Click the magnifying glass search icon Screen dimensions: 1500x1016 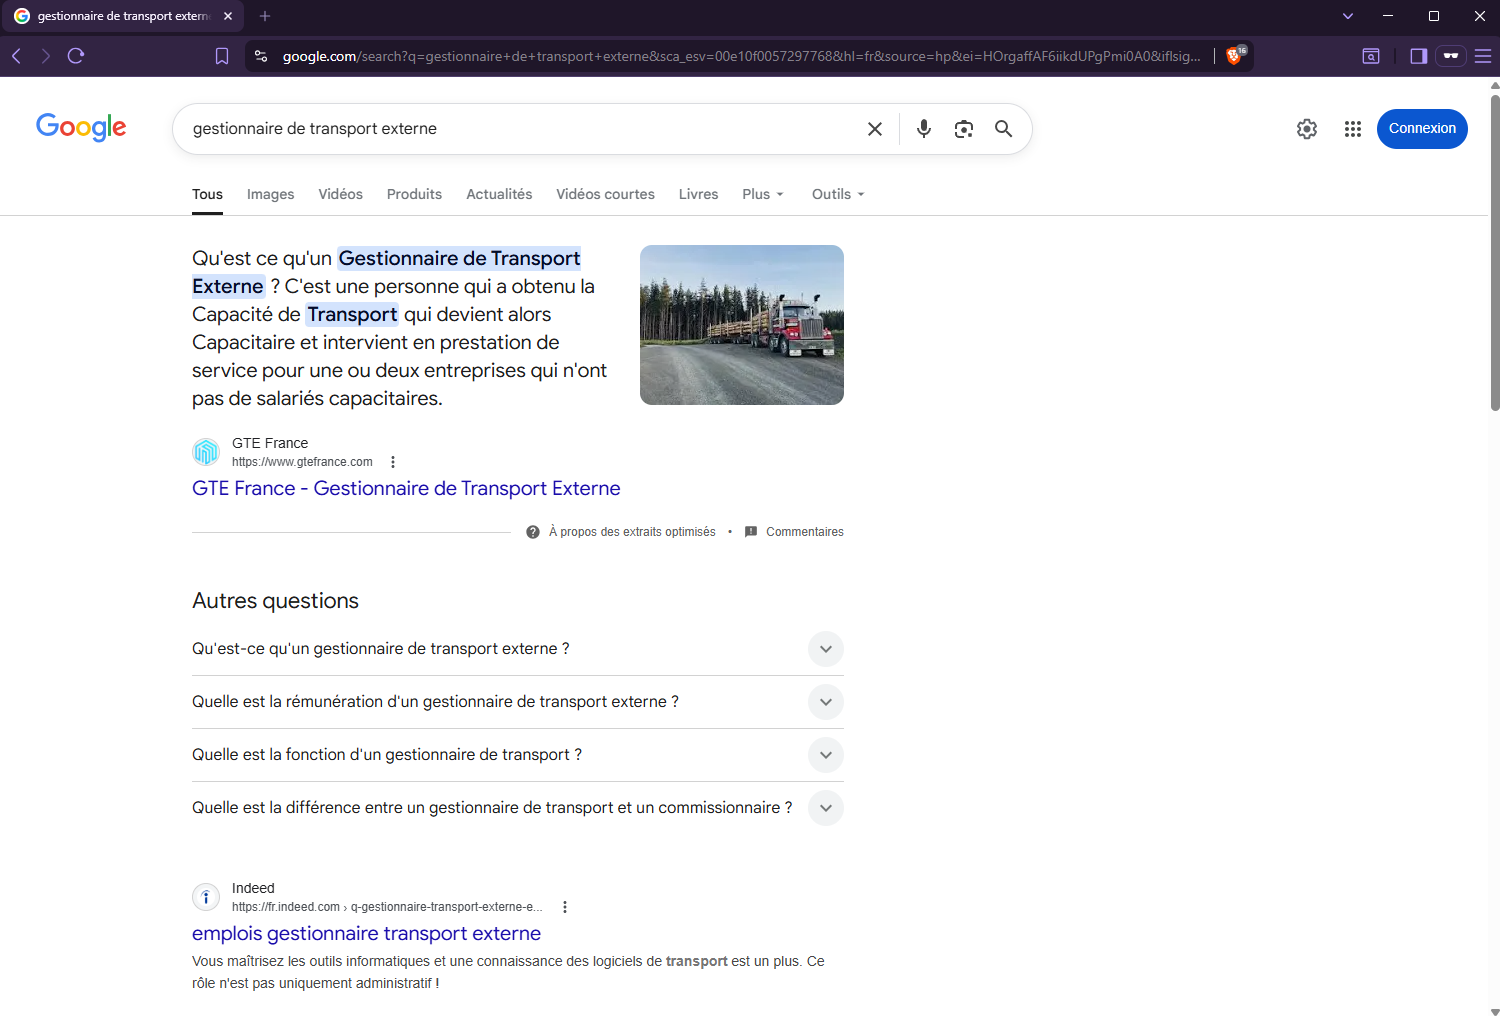click(1004, 129)
